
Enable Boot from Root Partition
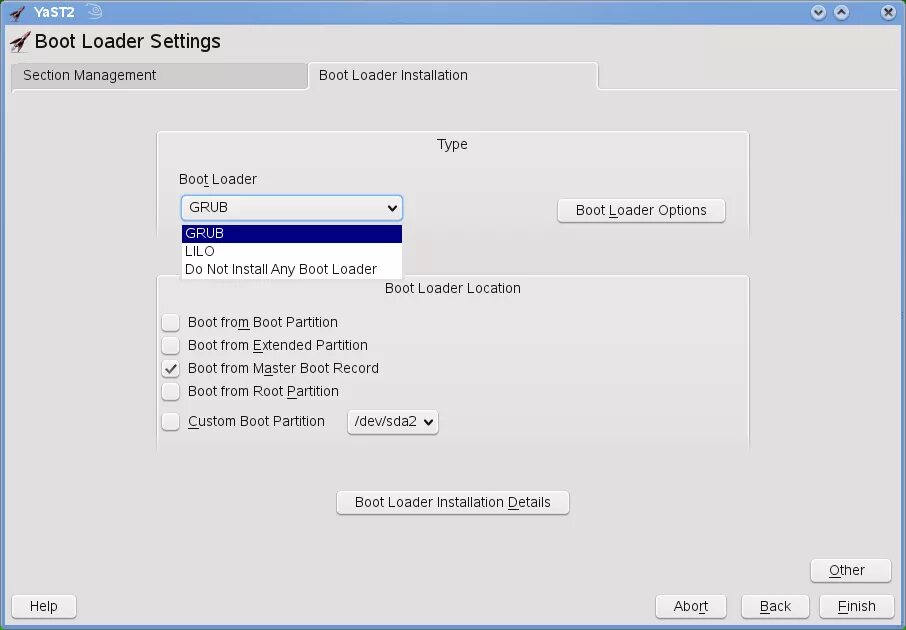click(170, 392)
